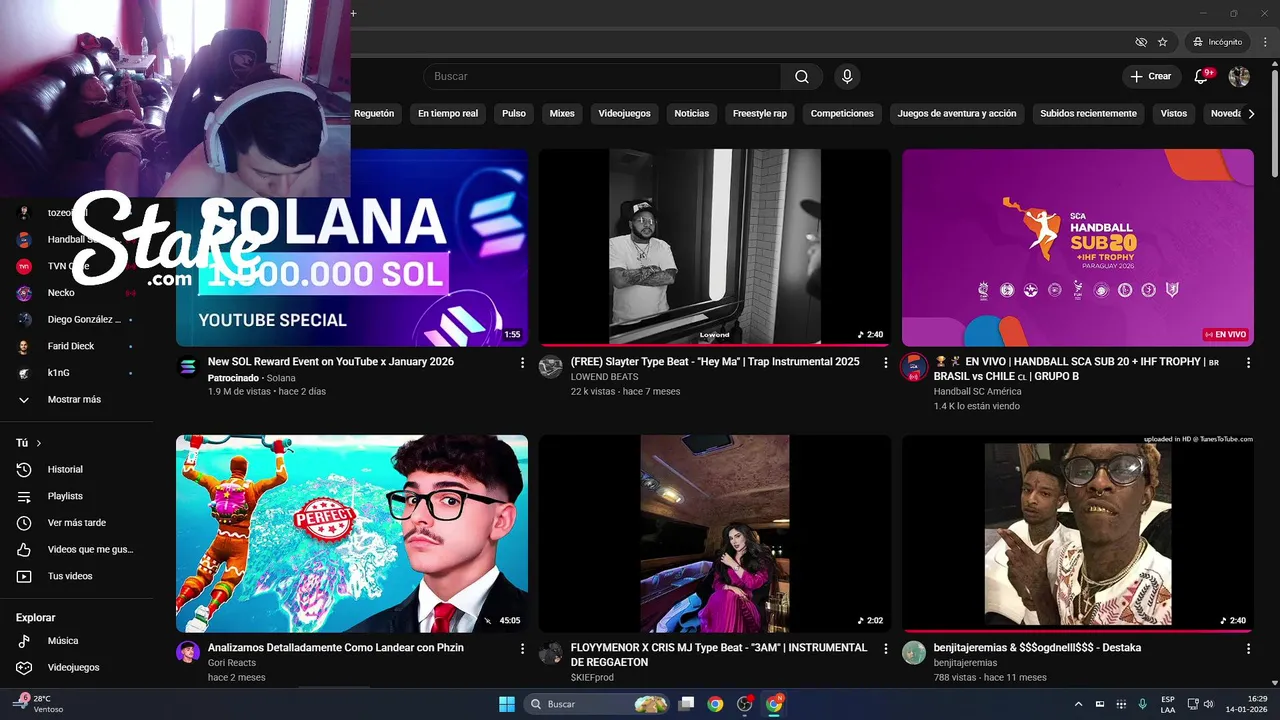
Task: Focus the YouTube Buscar search field
Action: pos(602,77)
